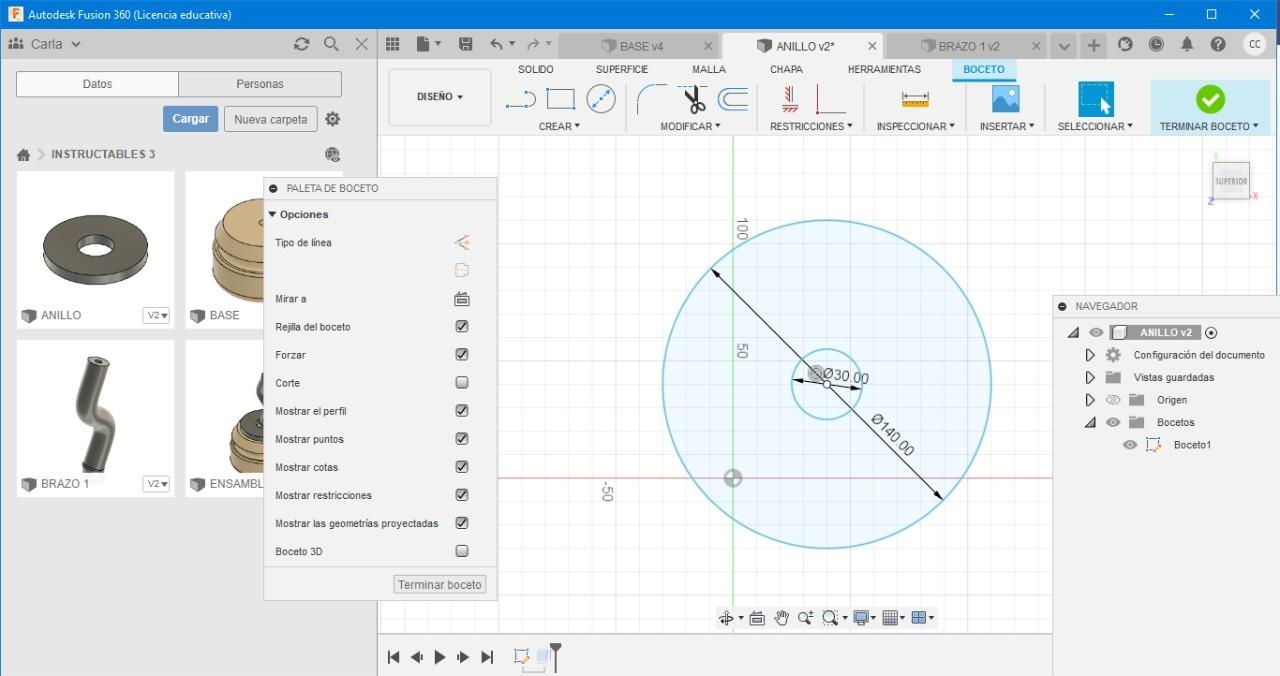This screenshot has height=676, width=1280.
Task: Select the Line tool in Crear
Action: (x=520, y=99)
